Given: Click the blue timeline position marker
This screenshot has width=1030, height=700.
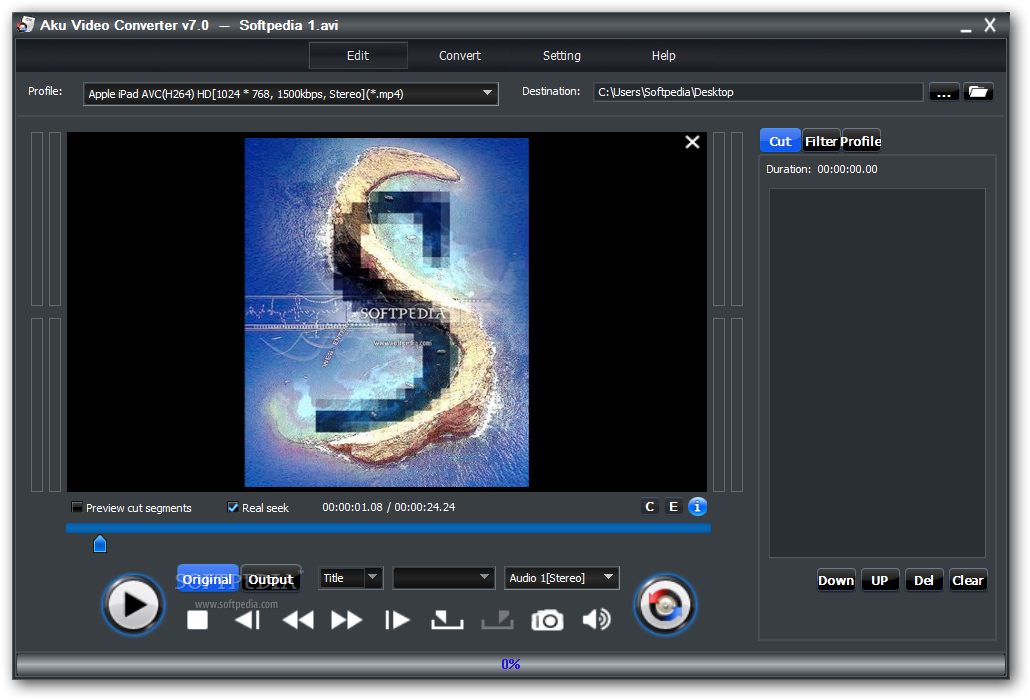Looking at the screenshot, I should [100, 544].
